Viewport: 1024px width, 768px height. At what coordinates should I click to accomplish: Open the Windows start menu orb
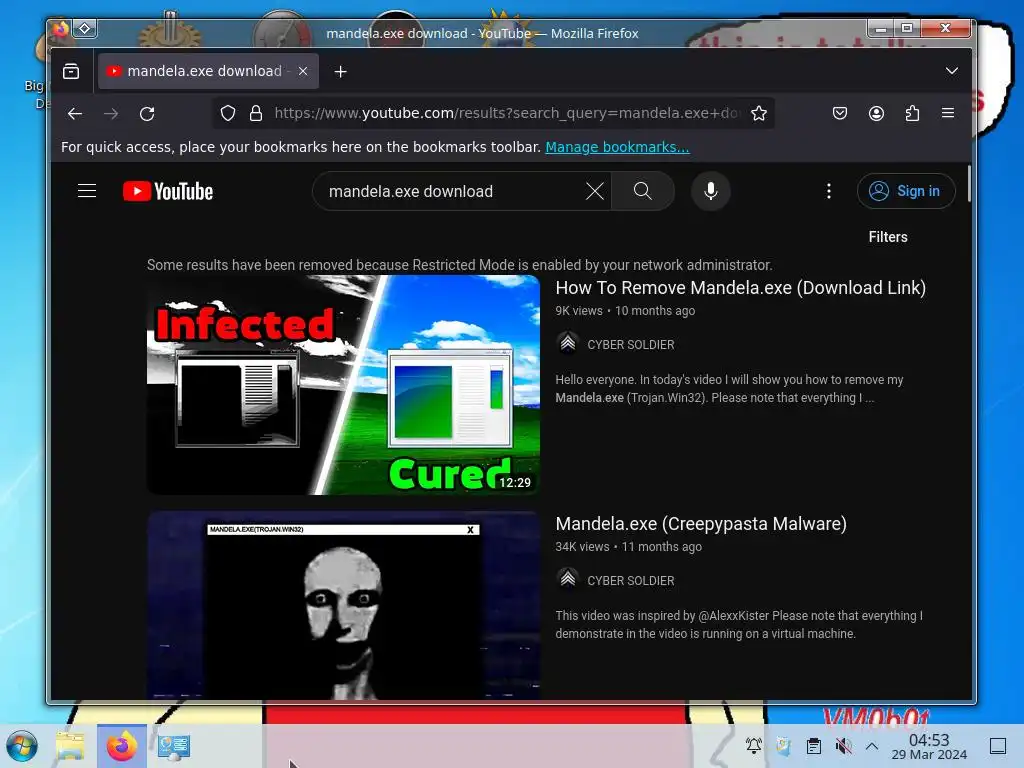click(x=22, y=746)
